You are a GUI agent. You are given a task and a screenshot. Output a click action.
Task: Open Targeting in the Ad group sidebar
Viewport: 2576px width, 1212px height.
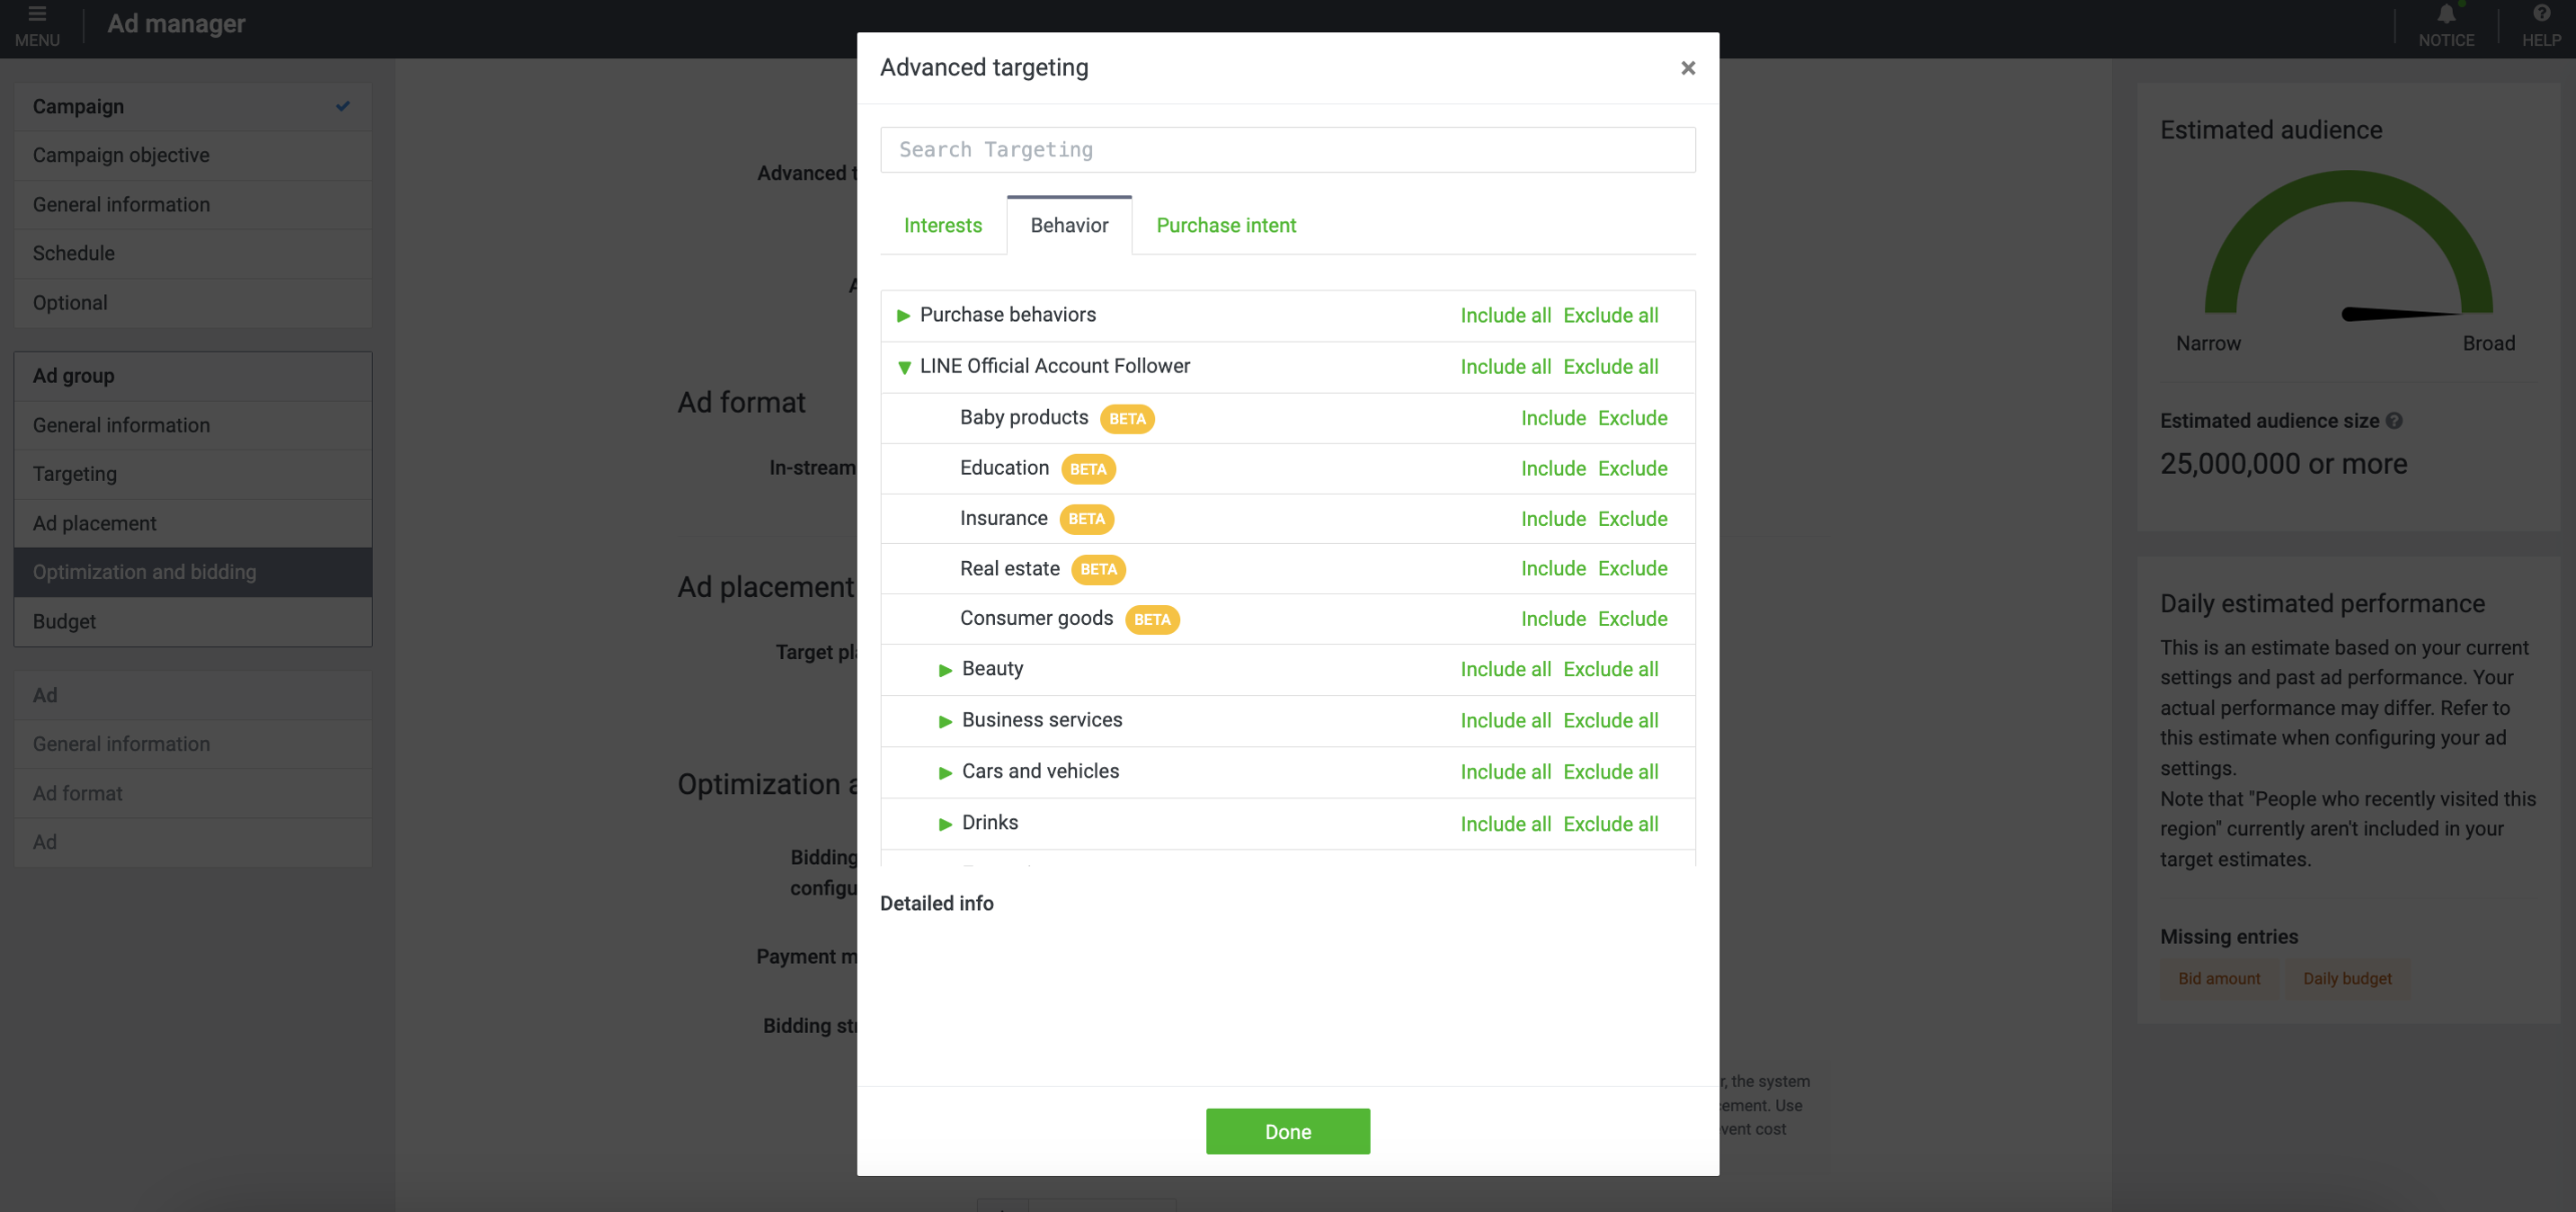[193, 474]
